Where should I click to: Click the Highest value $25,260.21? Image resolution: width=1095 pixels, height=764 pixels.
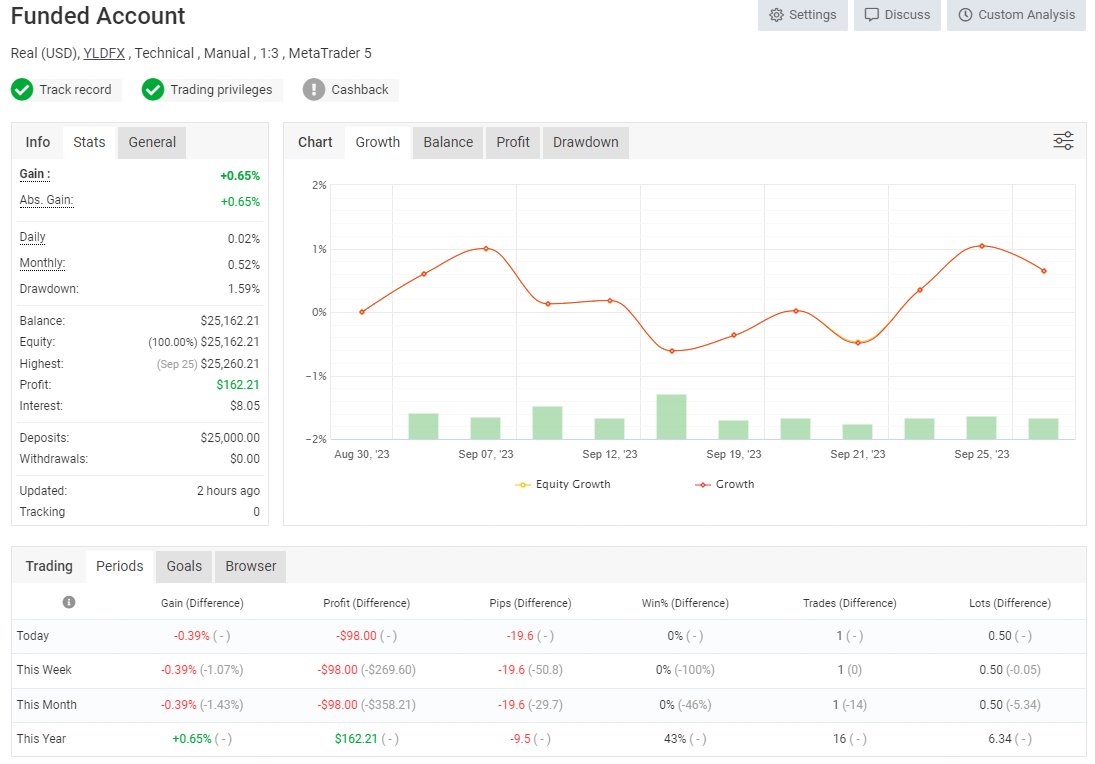[230, 364]
